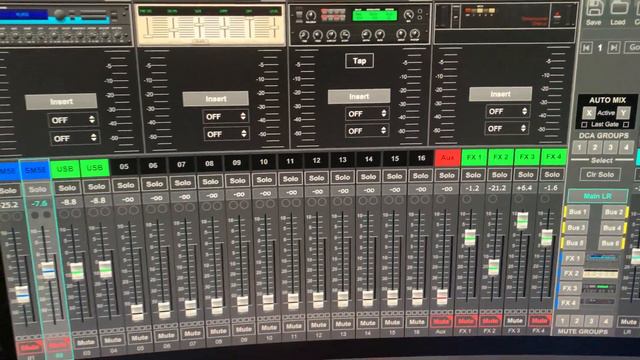This screenshot has width=640, height=360.
Task: Open the FX 3 effect thumbnail beside the FX 3 send button
Action: [599, 288]
